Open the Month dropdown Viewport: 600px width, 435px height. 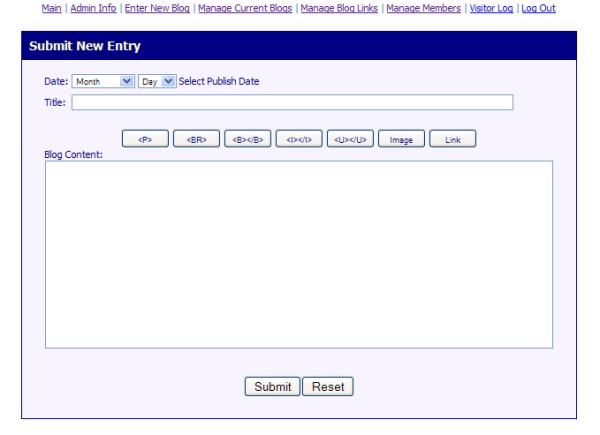[x=102, y=82]
